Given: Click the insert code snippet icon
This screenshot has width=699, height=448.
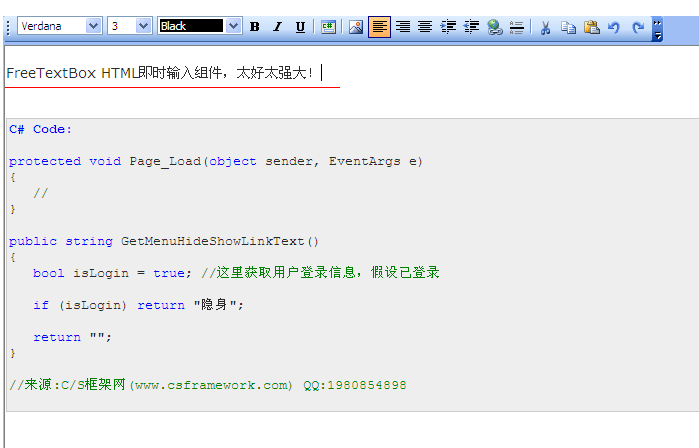Looking at the screenshot, I should pos(329,27).
